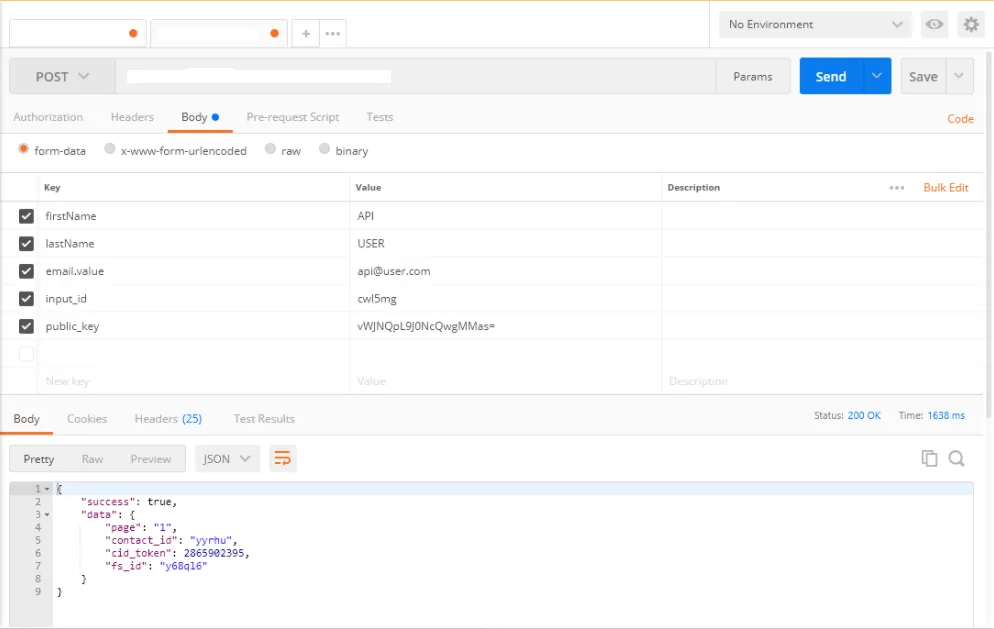Click the Save button
The height and width of the screenshot is (629, 994).
pos(923,76)
